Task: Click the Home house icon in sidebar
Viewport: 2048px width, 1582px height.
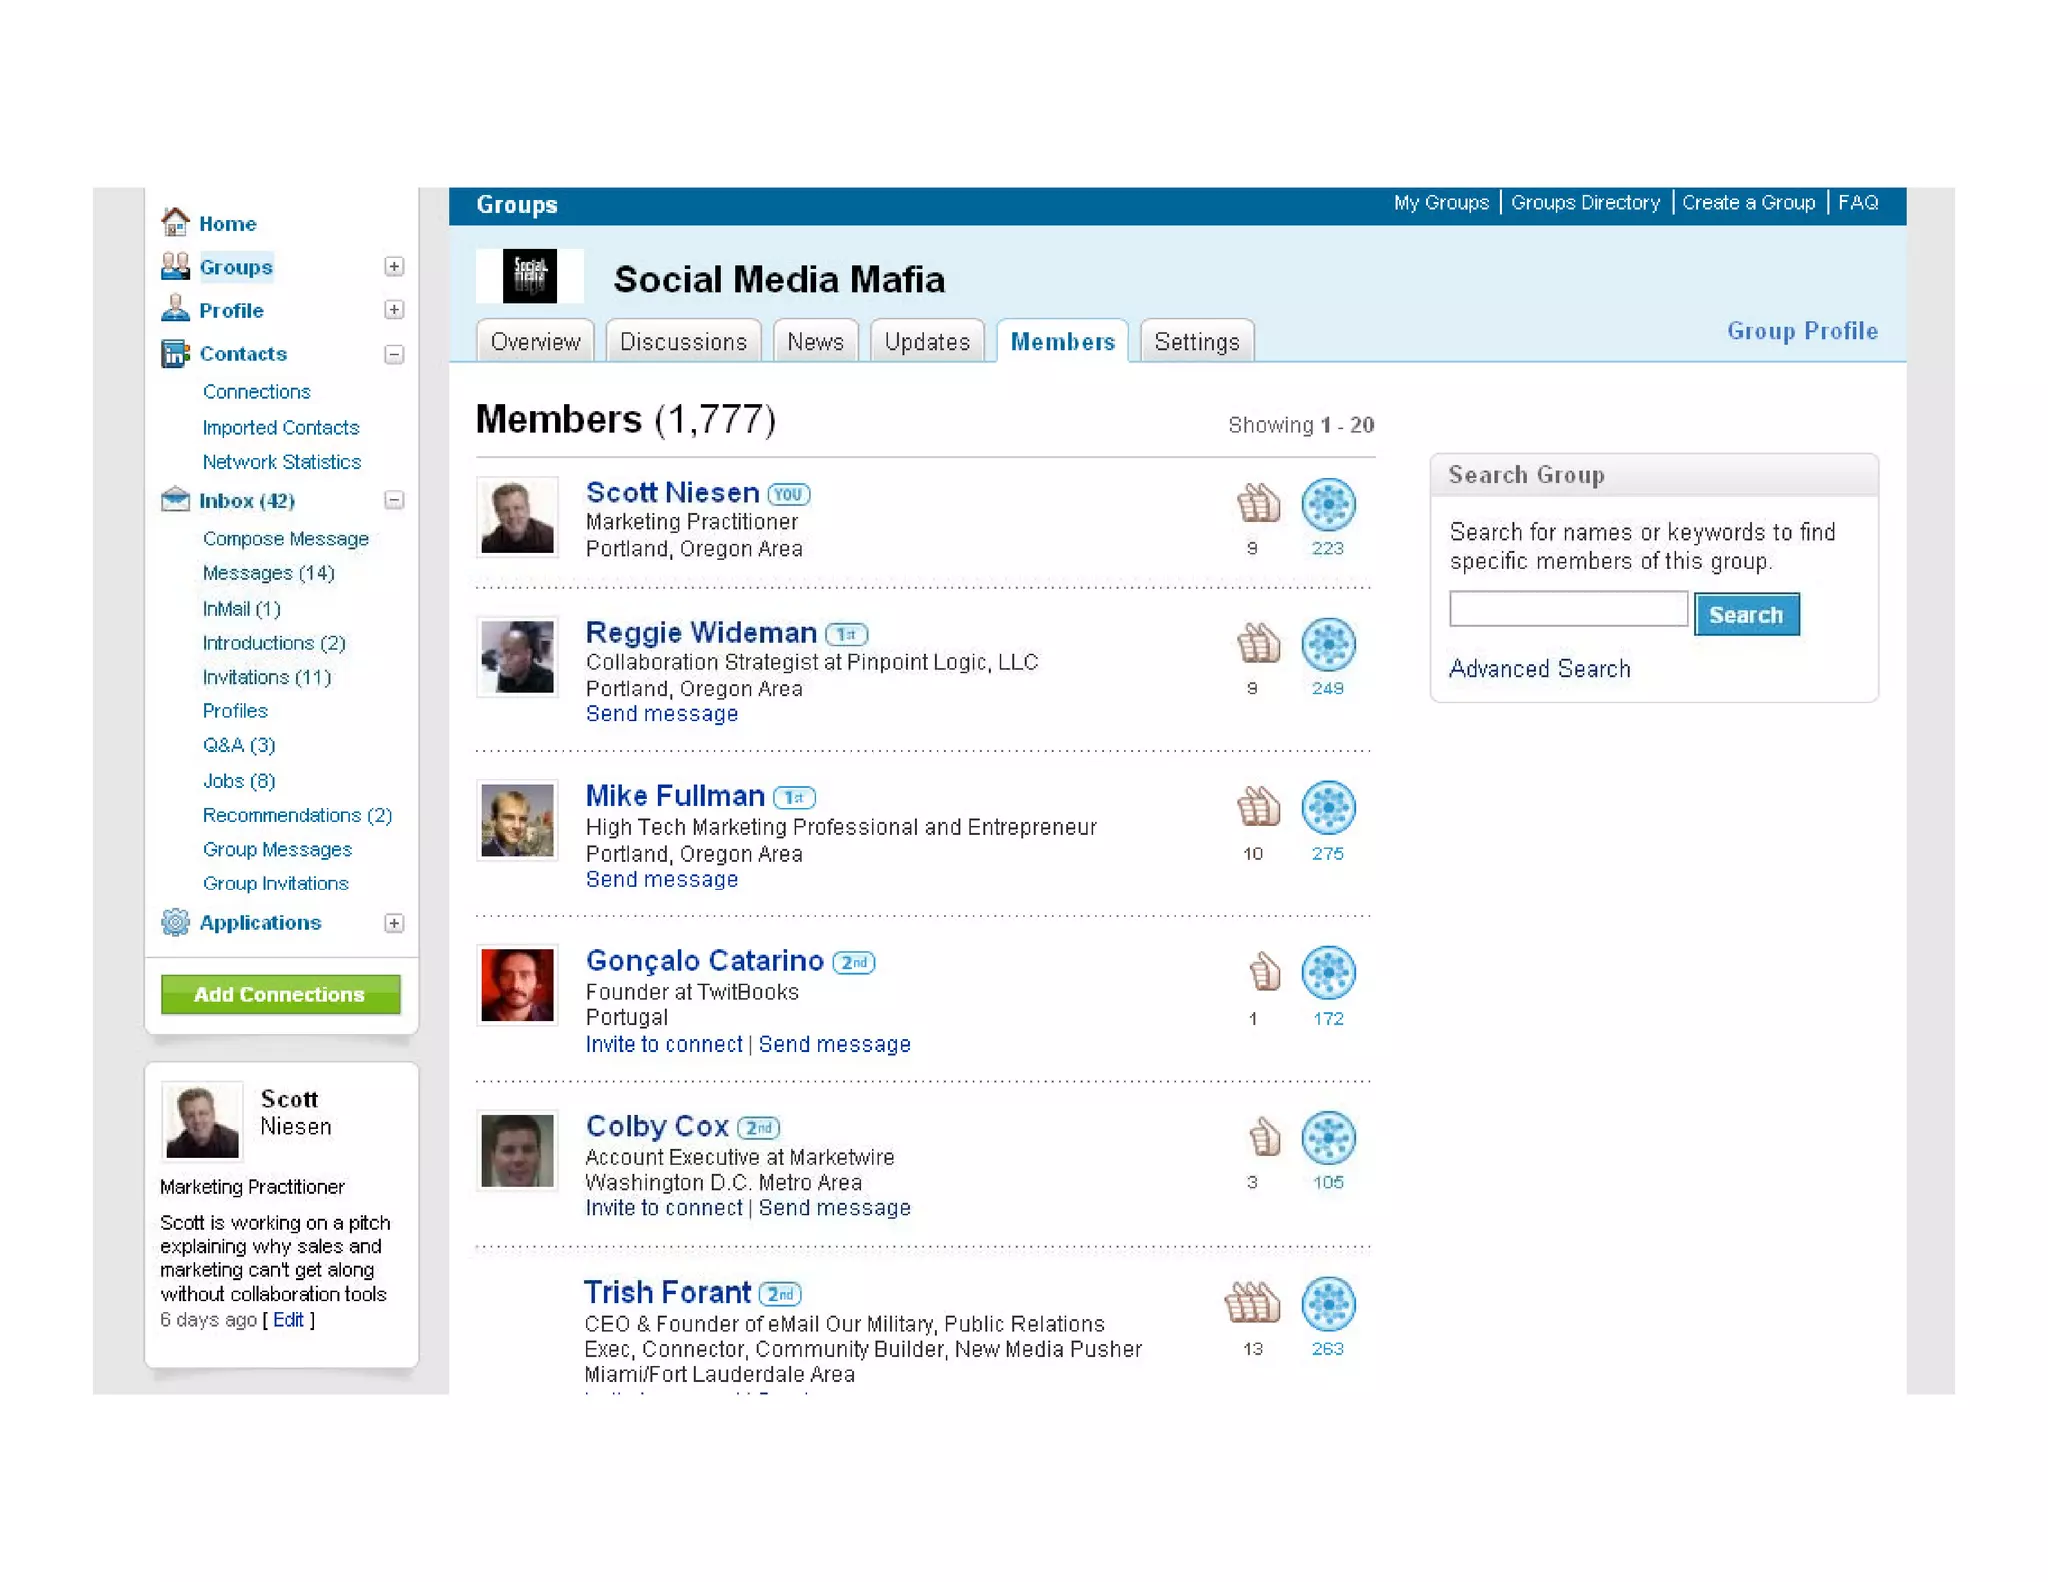Action: coord(175,222)
